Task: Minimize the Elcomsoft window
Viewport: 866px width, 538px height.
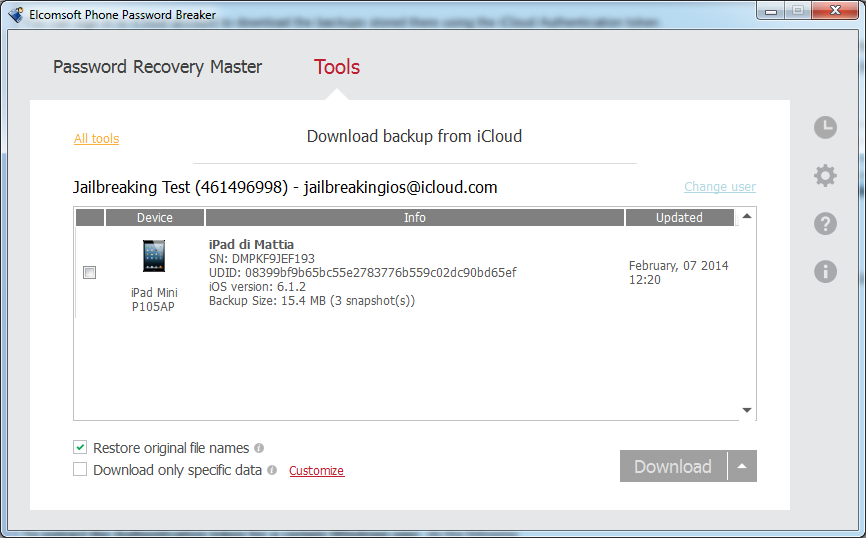Action: (772, 10)
